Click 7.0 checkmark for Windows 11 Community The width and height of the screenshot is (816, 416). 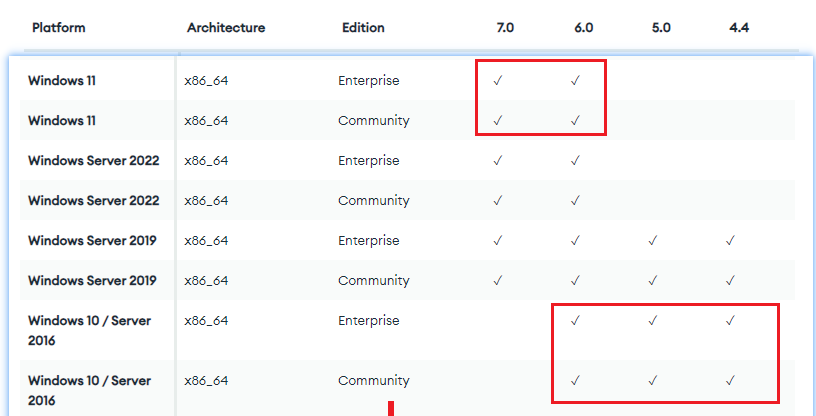[x=498, y=121]
